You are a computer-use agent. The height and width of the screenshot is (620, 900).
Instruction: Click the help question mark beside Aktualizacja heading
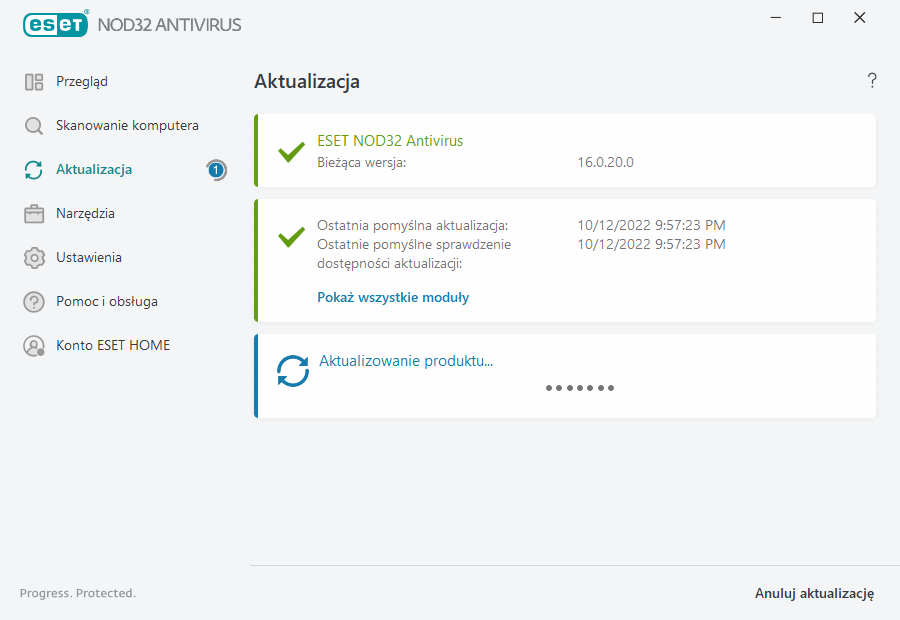pos(872,81)
